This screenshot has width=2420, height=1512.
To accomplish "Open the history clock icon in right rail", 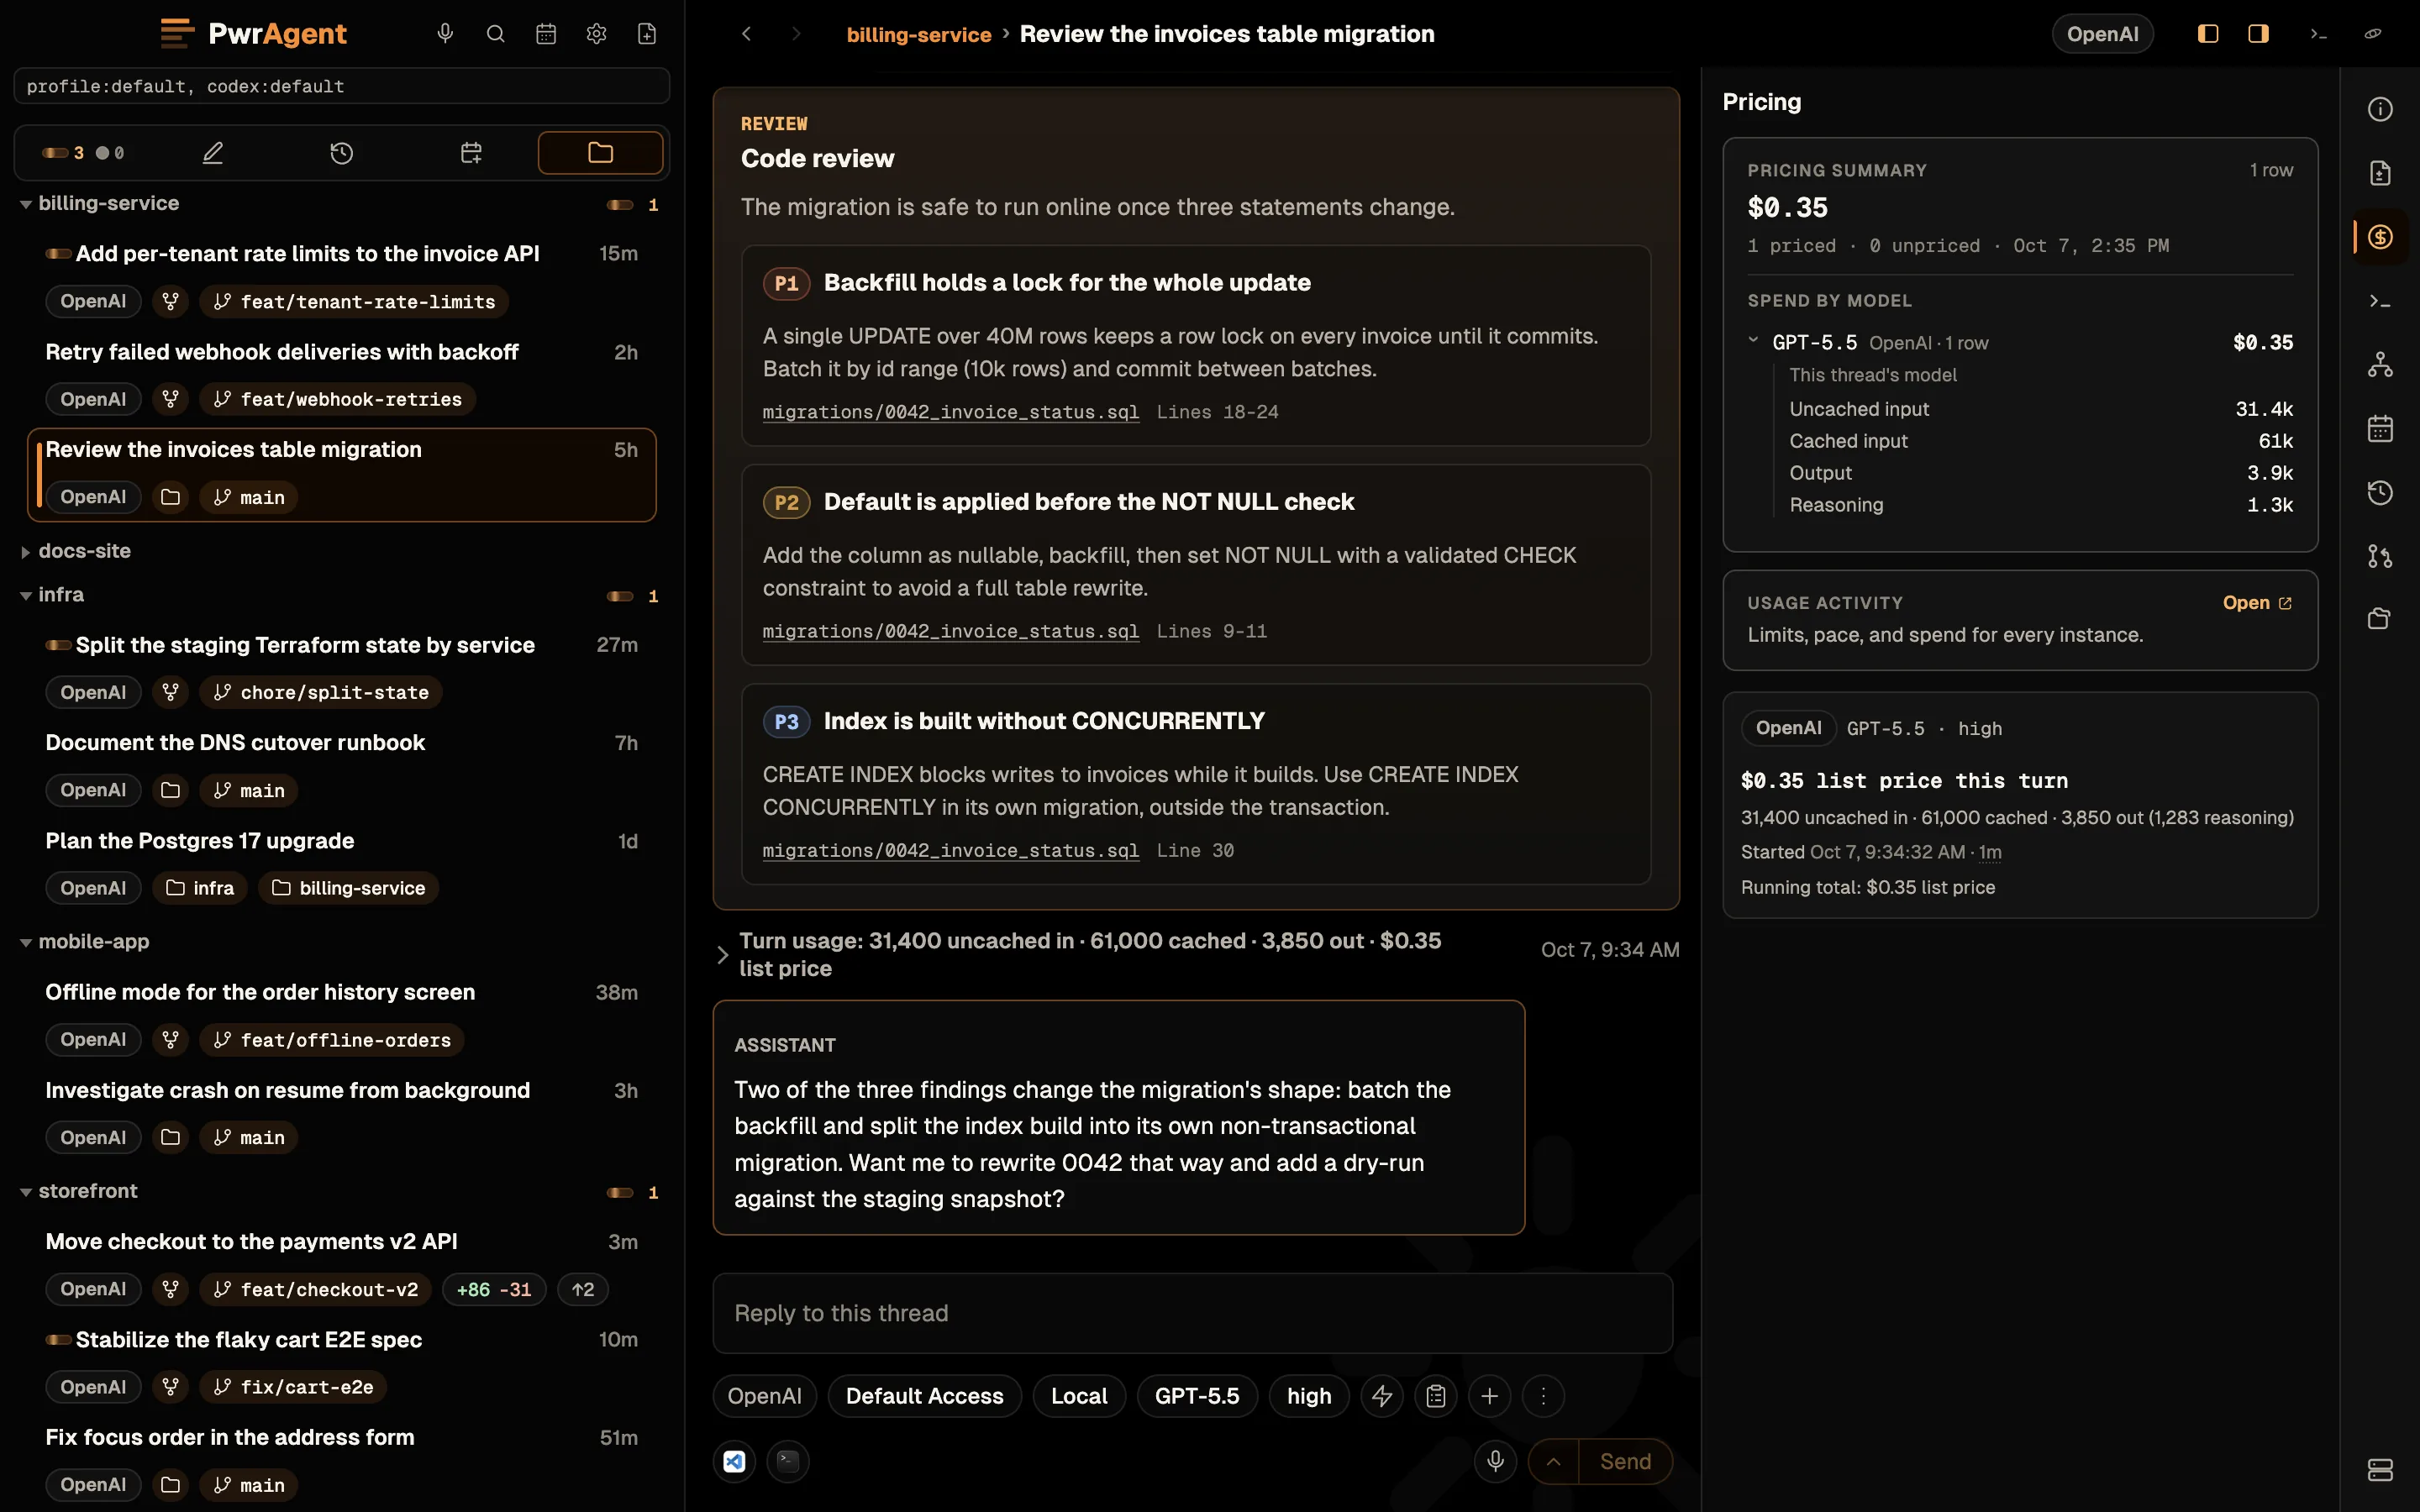I will [2380, 492].
